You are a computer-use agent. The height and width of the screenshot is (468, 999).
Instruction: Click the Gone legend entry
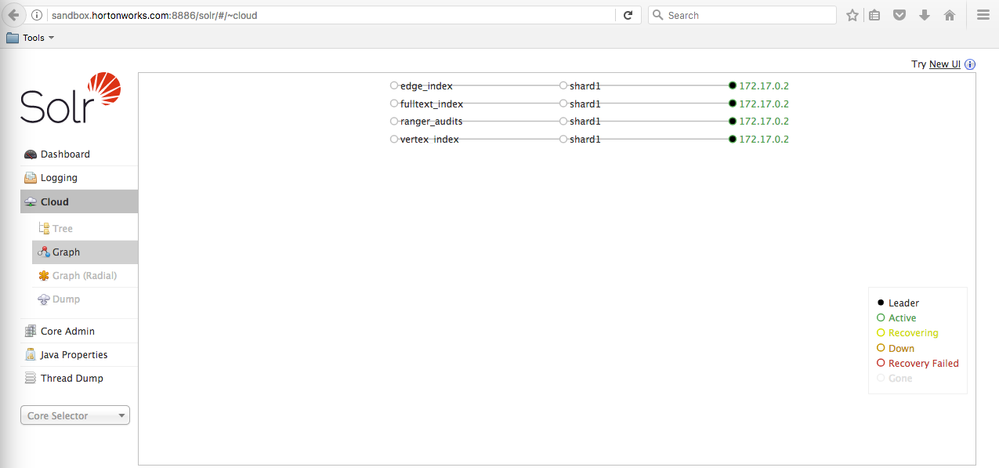(895, 378)
